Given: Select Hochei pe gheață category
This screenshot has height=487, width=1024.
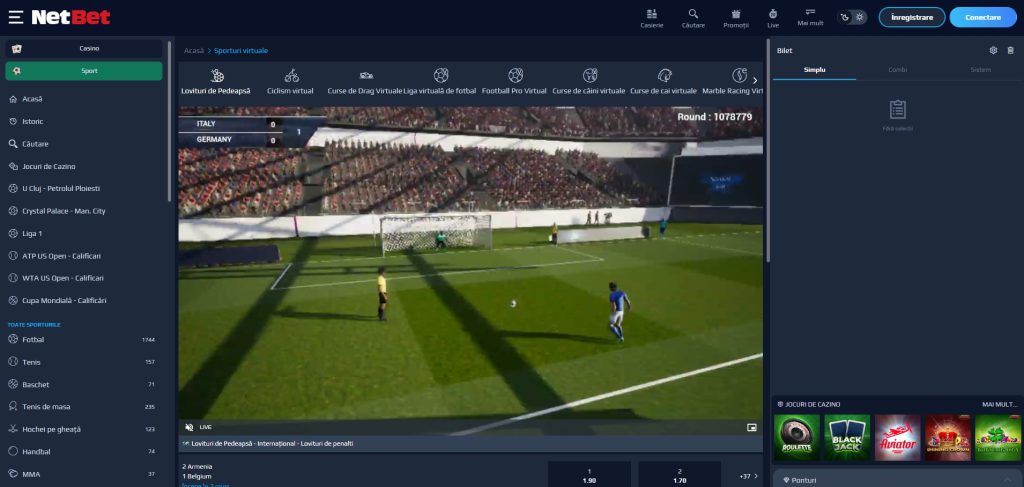Looking at the screenshot, I should [84, 429].
